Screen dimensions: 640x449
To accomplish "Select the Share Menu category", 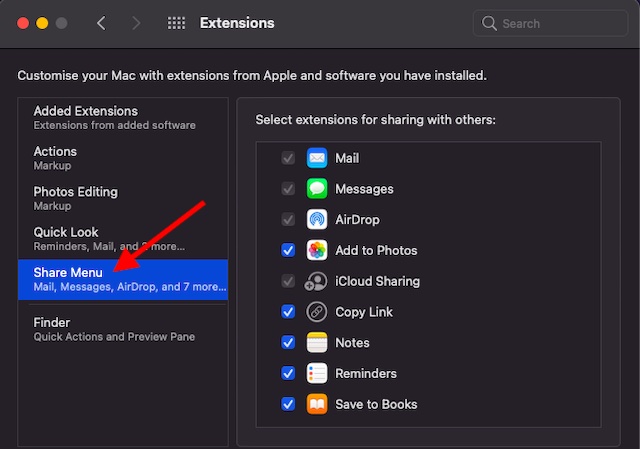I will point(123,279).
